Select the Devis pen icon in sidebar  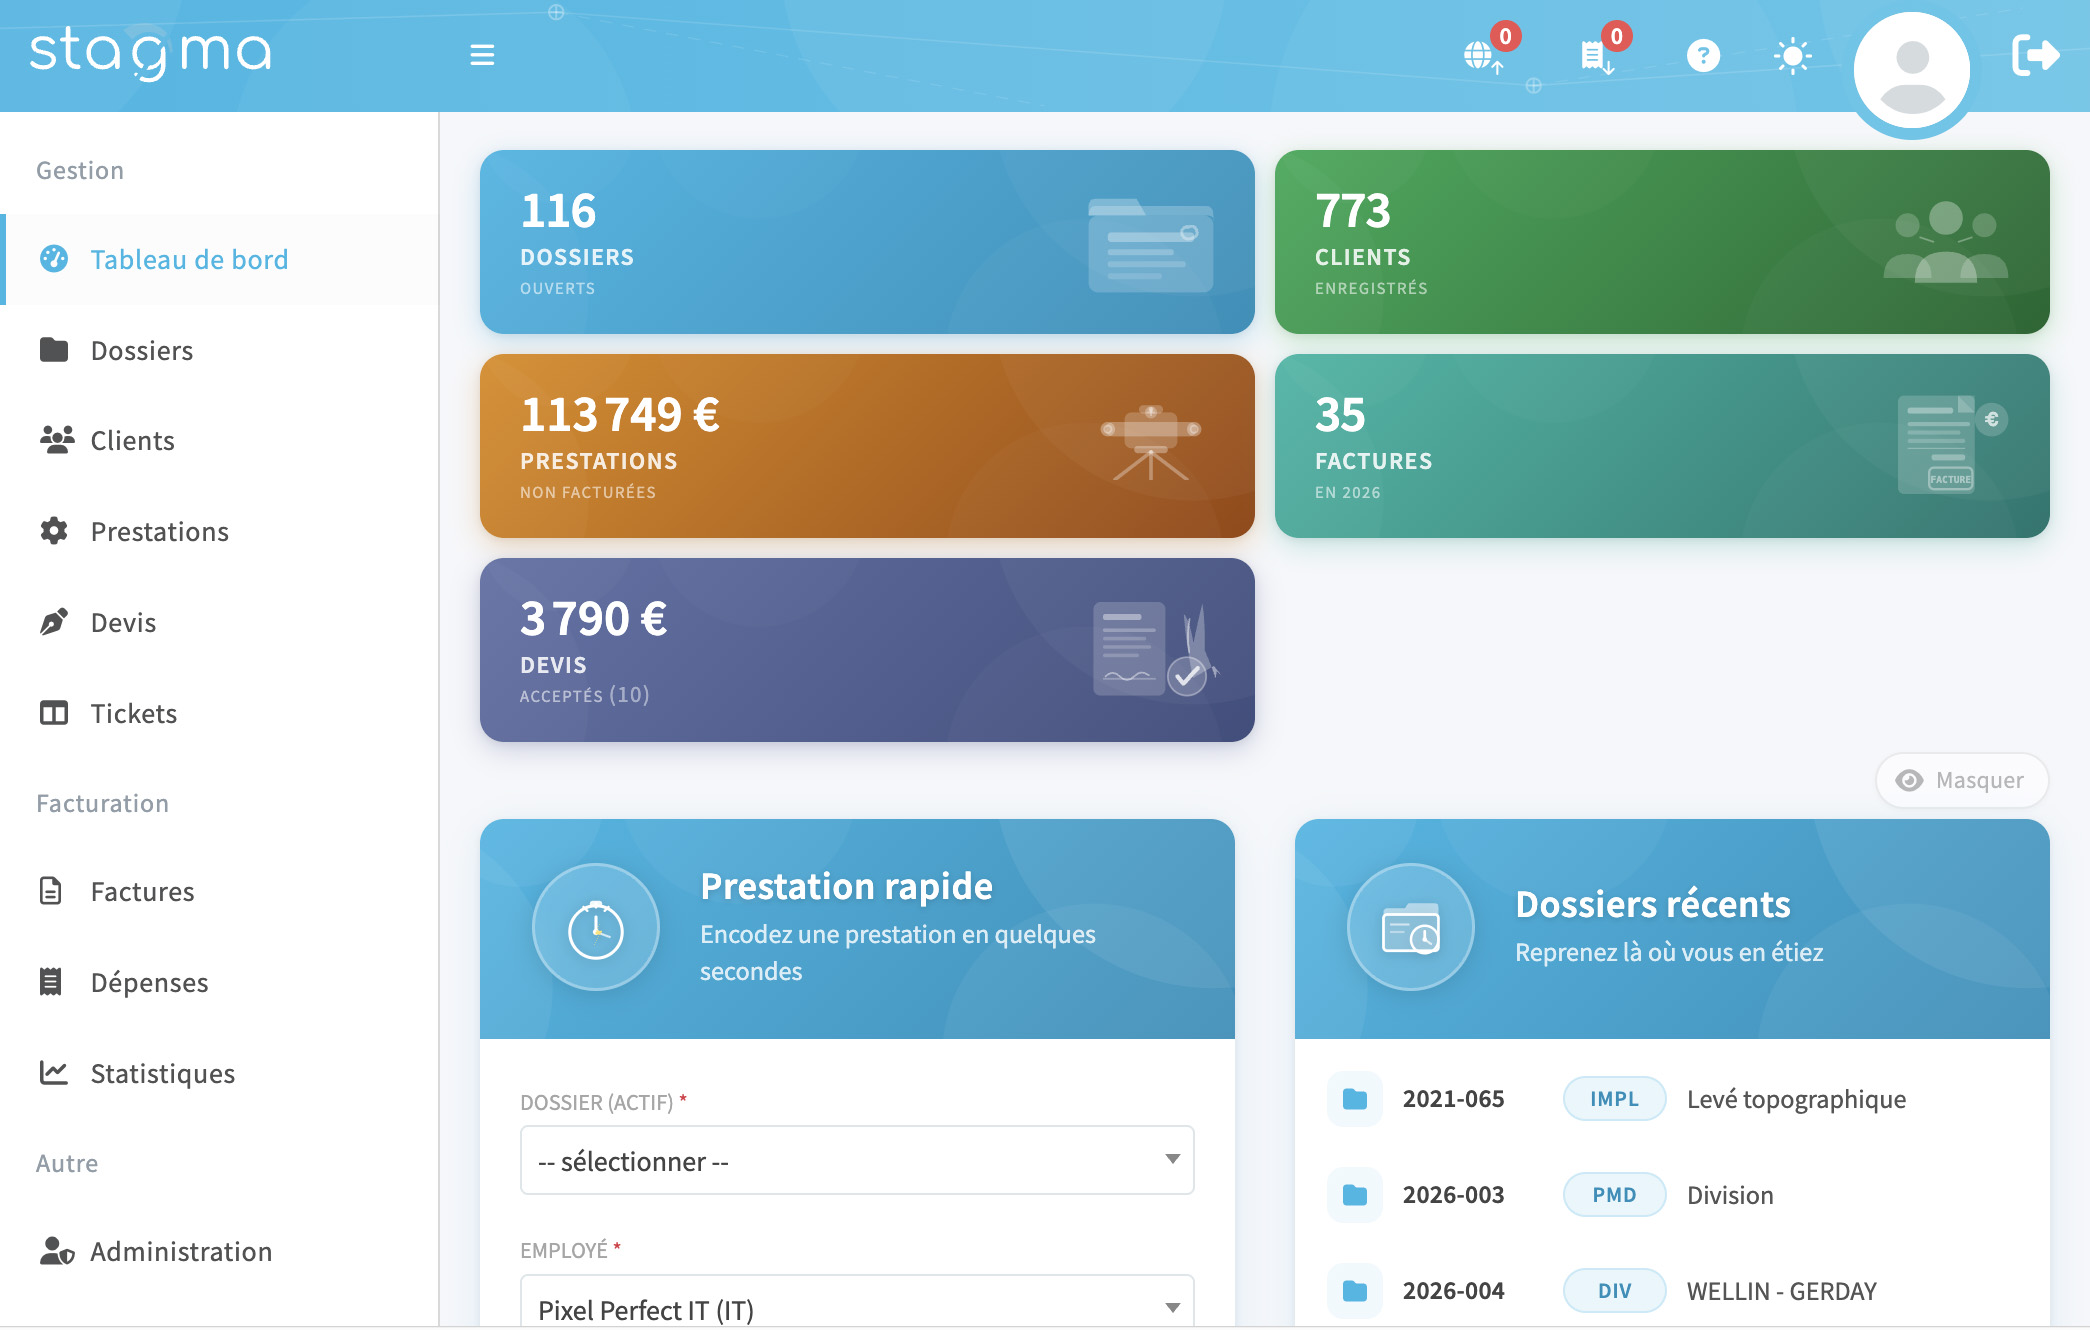pos(122,622)
